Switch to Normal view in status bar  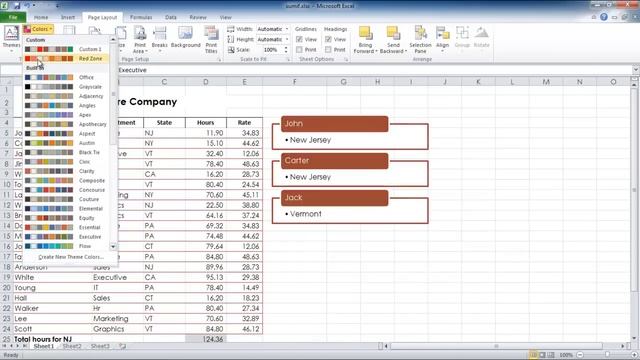tap(533, 355)
